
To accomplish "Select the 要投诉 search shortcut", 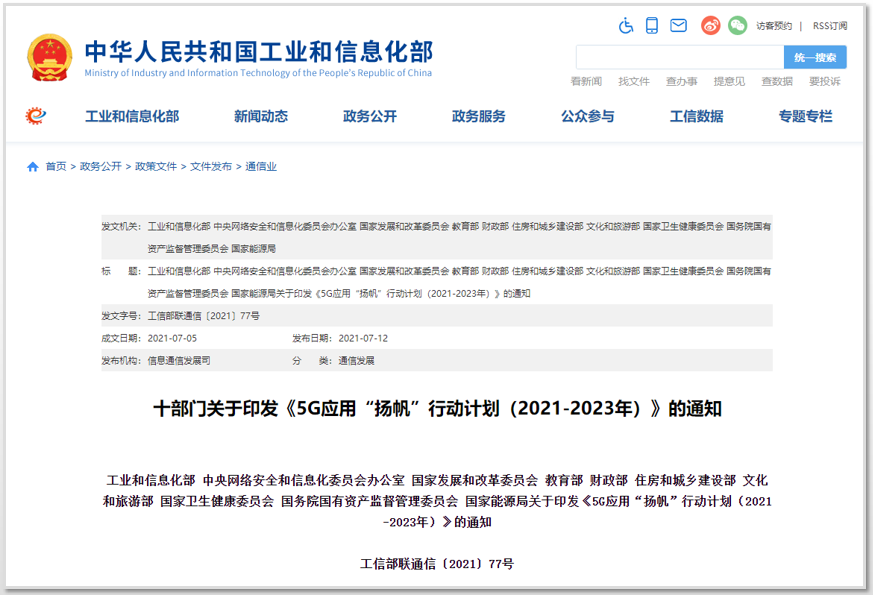I will point(825,81).
